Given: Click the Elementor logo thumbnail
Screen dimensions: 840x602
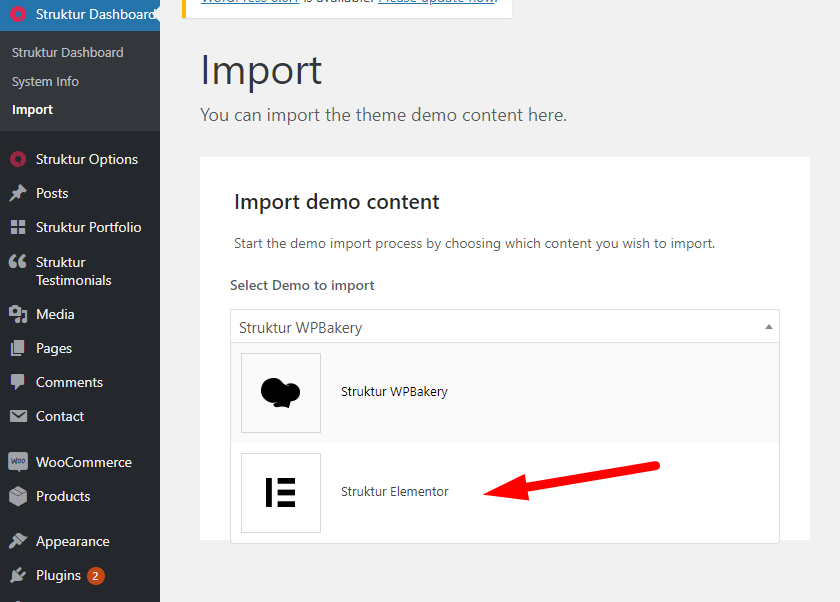Looking at the screenshot, I should pos(281,493).
